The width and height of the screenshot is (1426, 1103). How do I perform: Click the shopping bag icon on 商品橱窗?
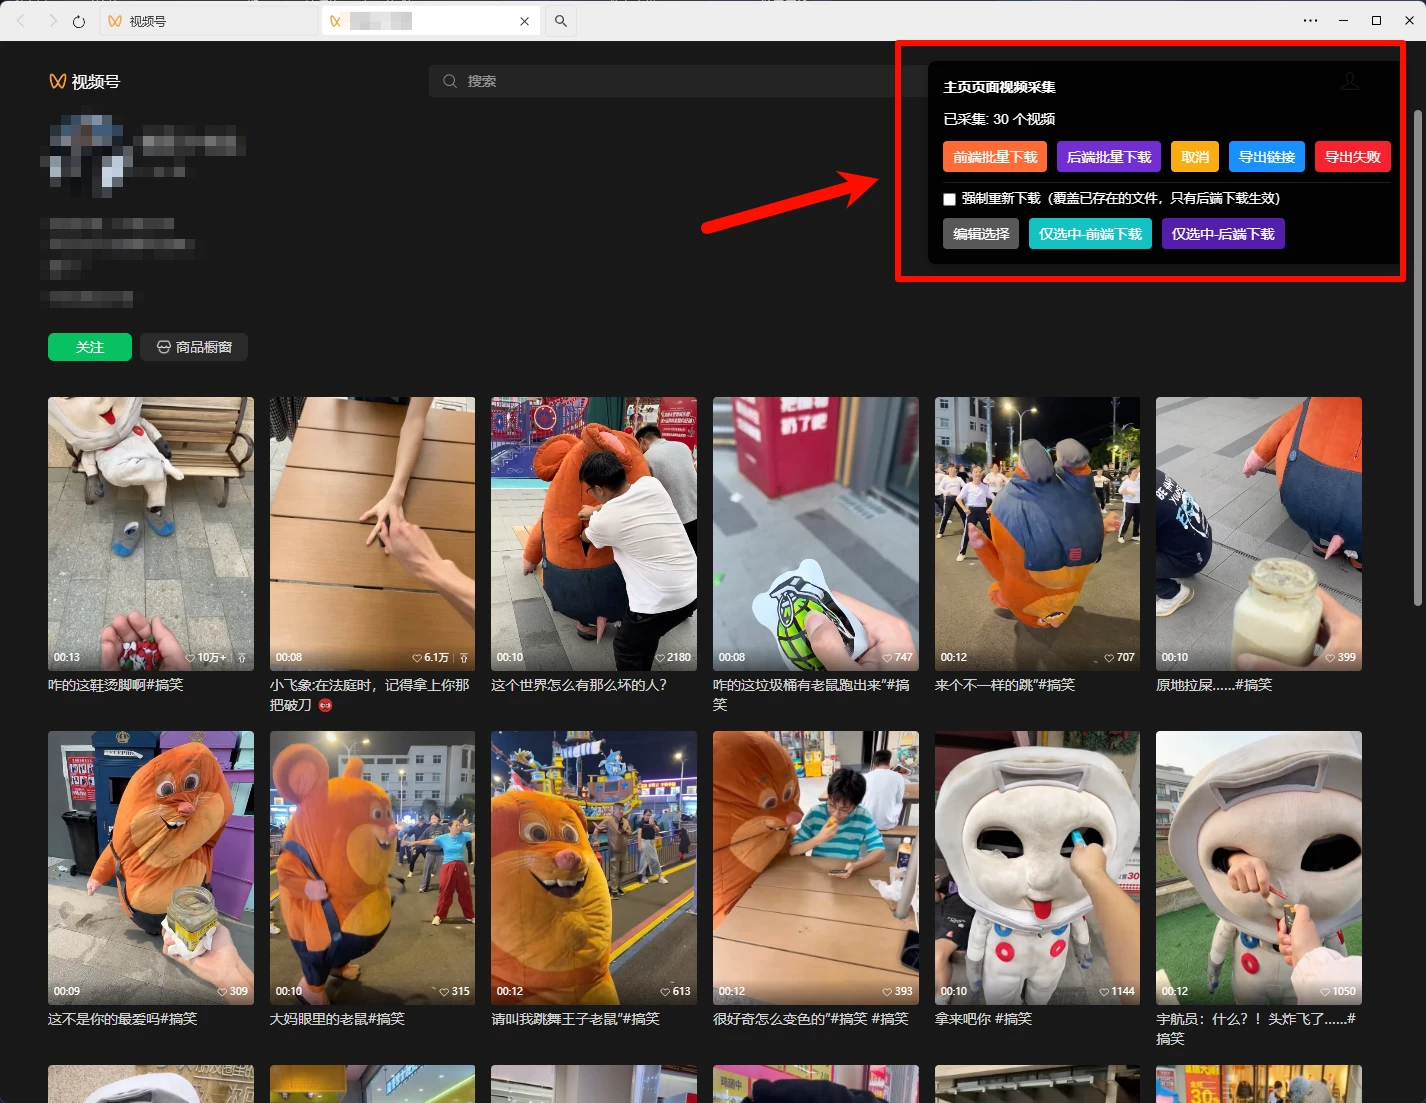tap(164, 347)
